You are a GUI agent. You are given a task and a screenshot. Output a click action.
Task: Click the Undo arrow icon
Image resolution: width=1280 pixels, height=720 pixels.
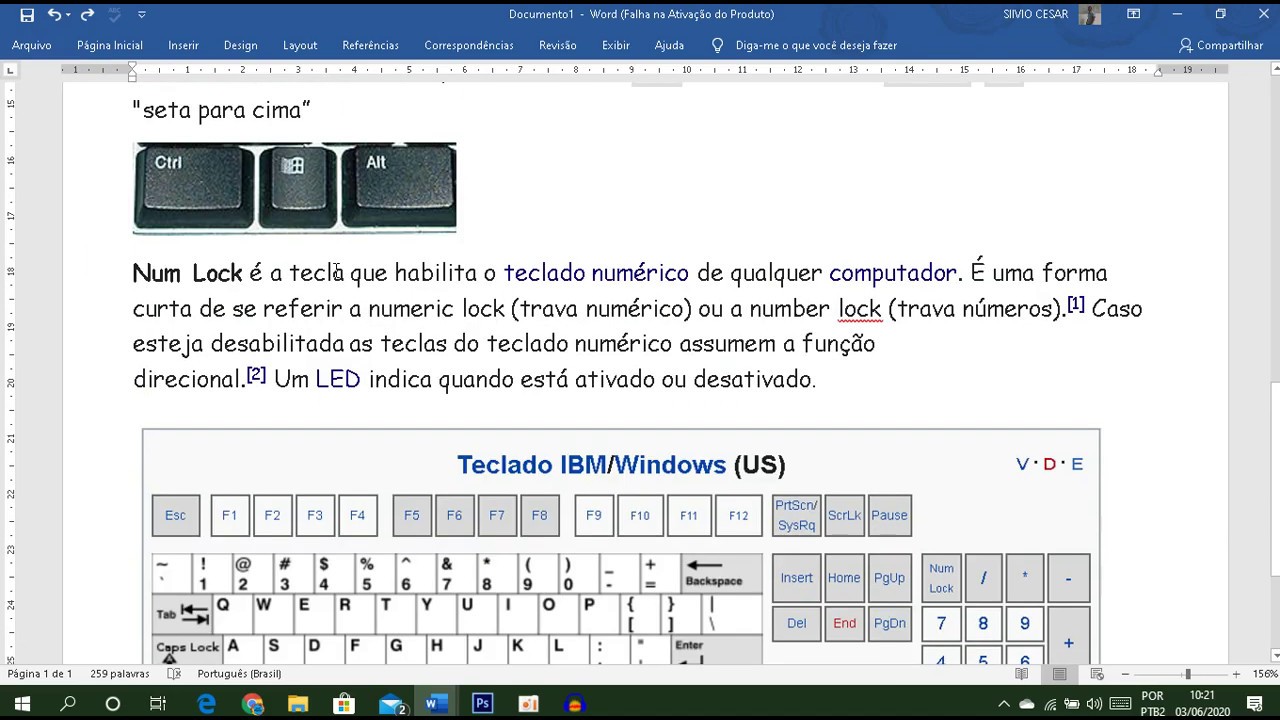coord(54,15)
